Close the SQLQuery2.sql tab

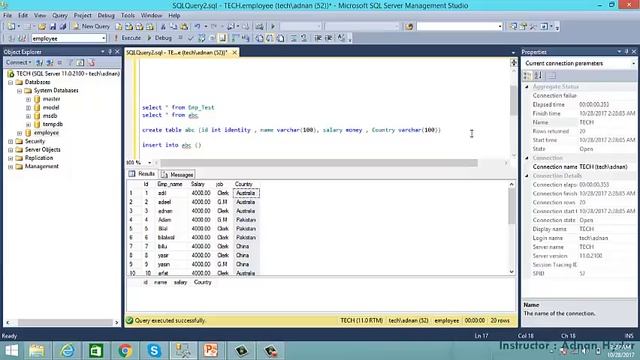pyautogui.click(x=235, y=53)
